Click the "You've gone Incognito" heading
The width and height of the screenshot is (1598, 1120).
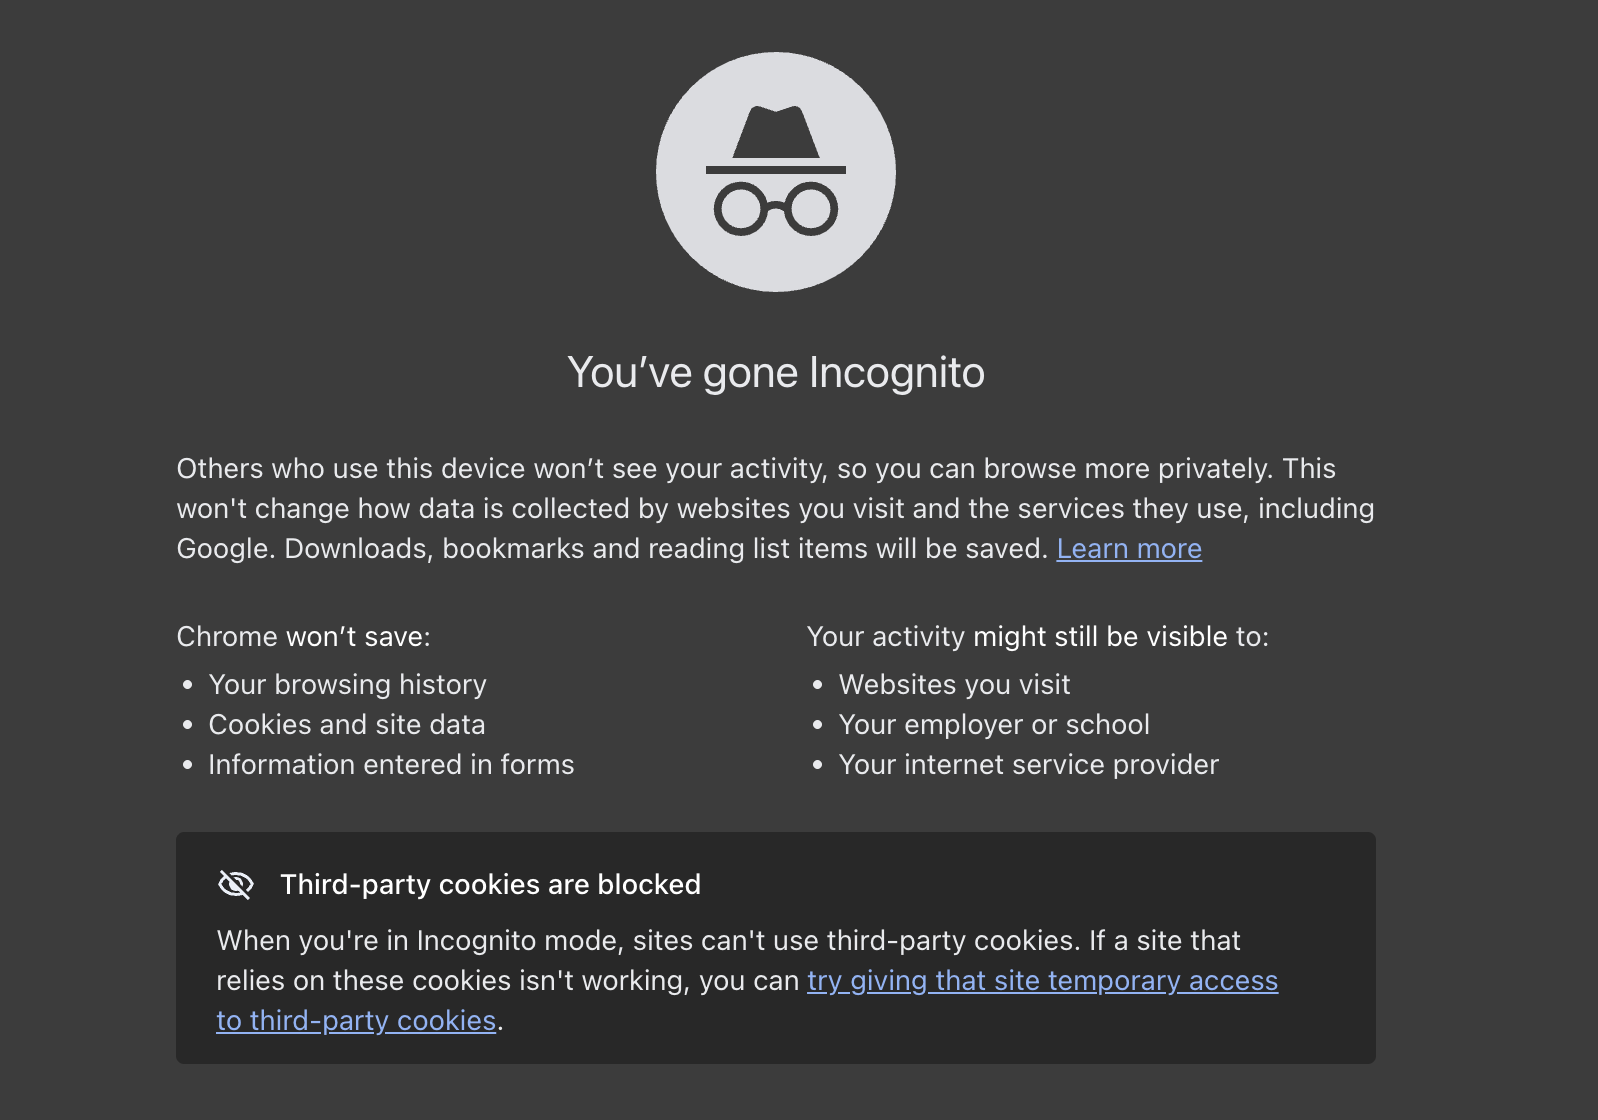coord(776,372)
